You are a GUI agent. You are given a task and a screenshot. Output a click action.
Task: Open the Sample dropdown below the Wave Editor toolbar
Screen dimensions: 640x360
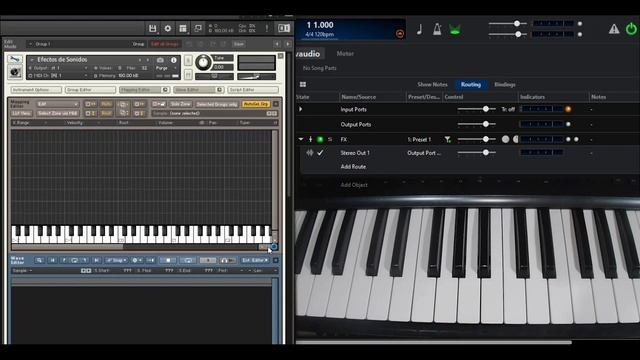22,270
